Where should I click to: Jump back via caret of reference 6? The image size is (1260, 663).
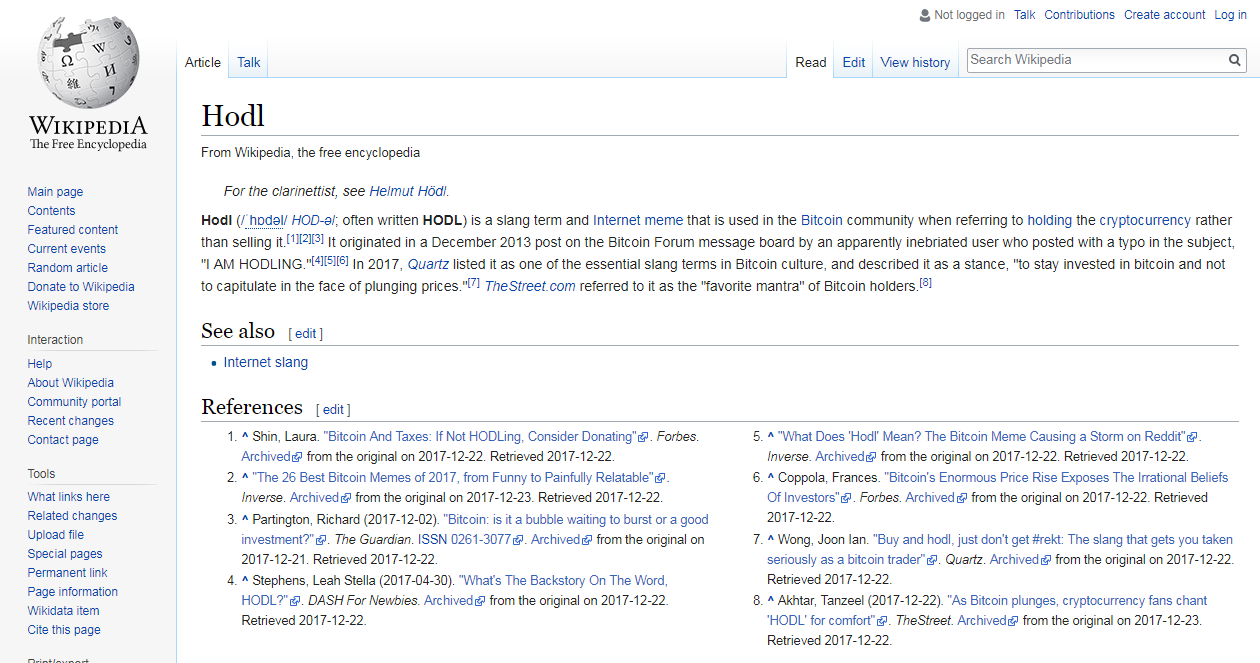(771, 477)
